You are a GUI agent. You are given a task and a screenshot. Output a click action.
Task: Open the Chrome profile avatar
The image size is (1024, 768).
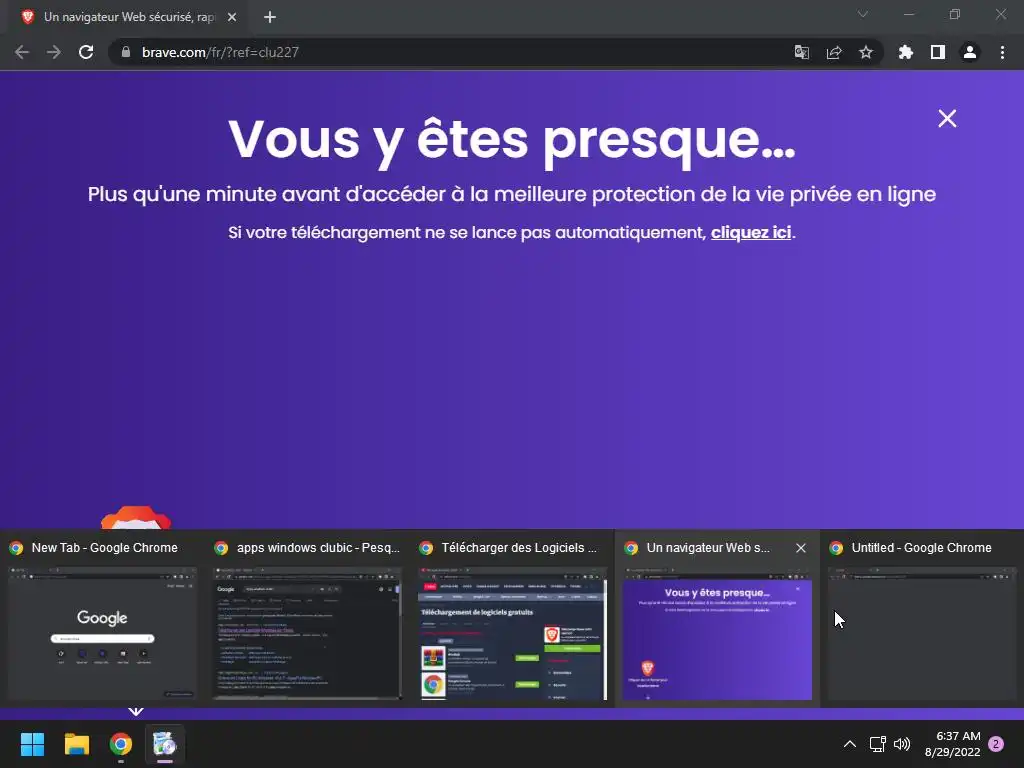[970, 52]
